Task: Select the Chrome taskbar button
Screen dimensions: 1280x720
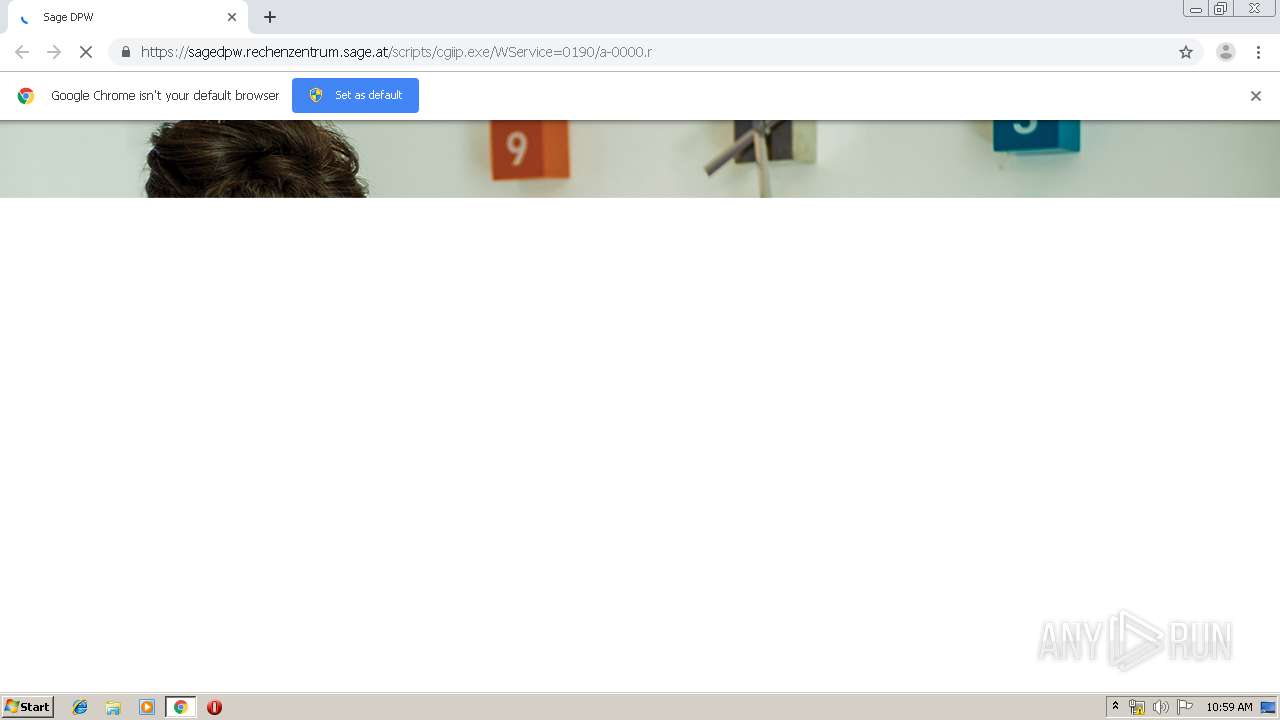Action: (180, 707)
